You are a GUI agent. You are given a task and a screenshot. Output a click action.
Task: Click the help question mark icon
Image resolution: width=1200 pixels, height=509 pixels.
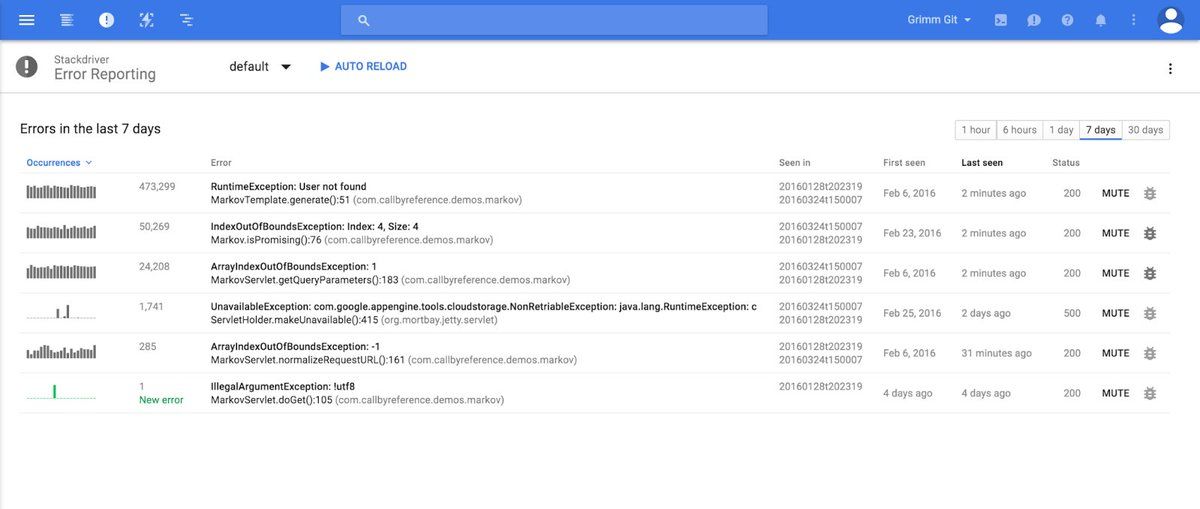click(x=1067, y=20)
